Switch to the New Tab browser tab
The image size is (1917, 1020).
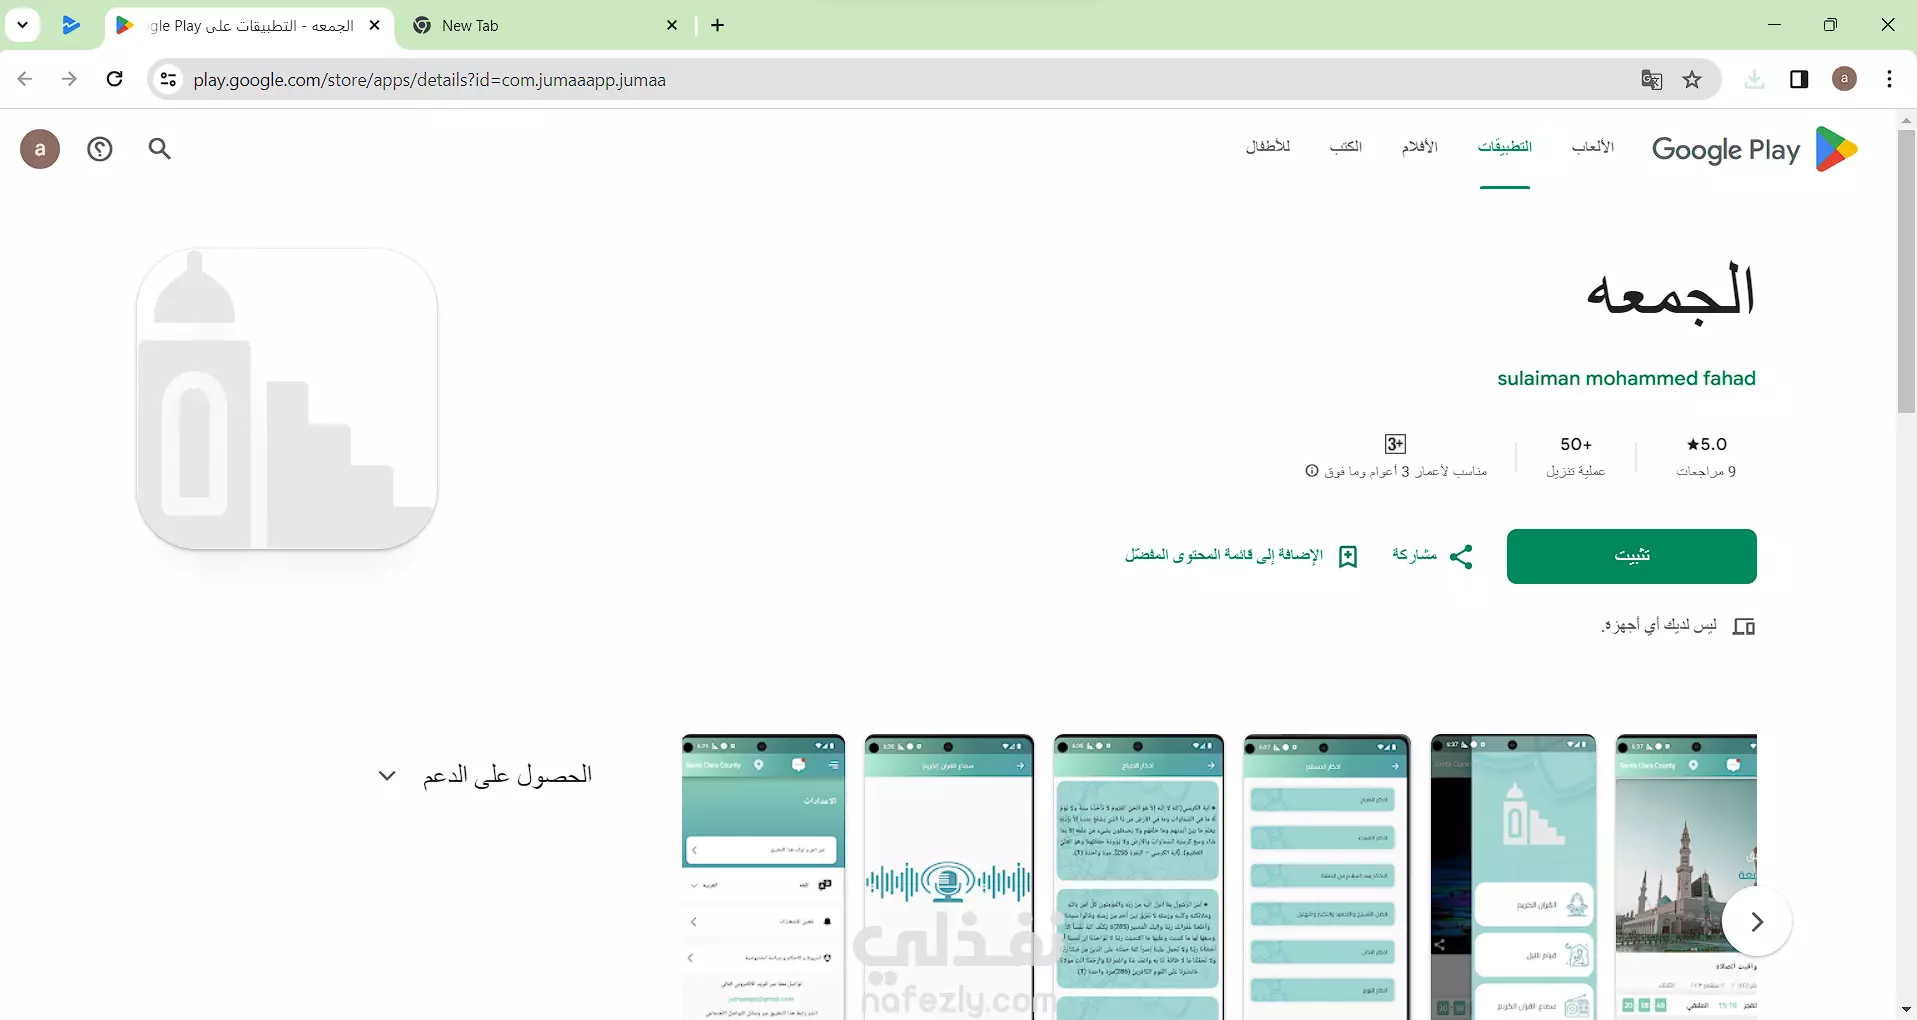coord(546,26)
